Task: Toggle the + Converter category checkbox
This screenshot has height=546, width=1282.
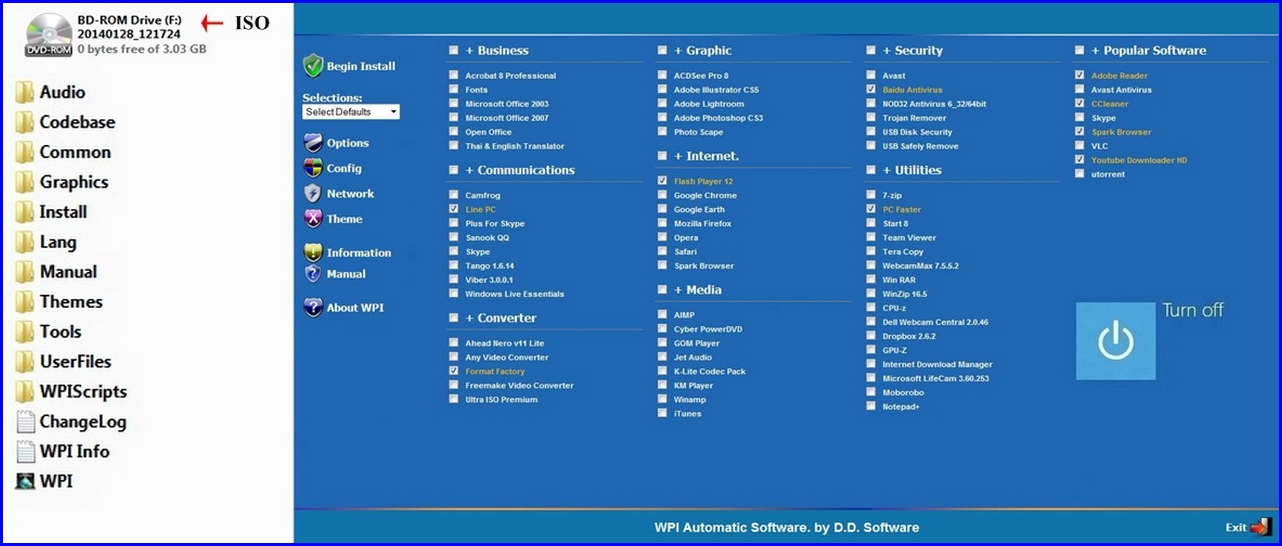Action: point(454,318)
